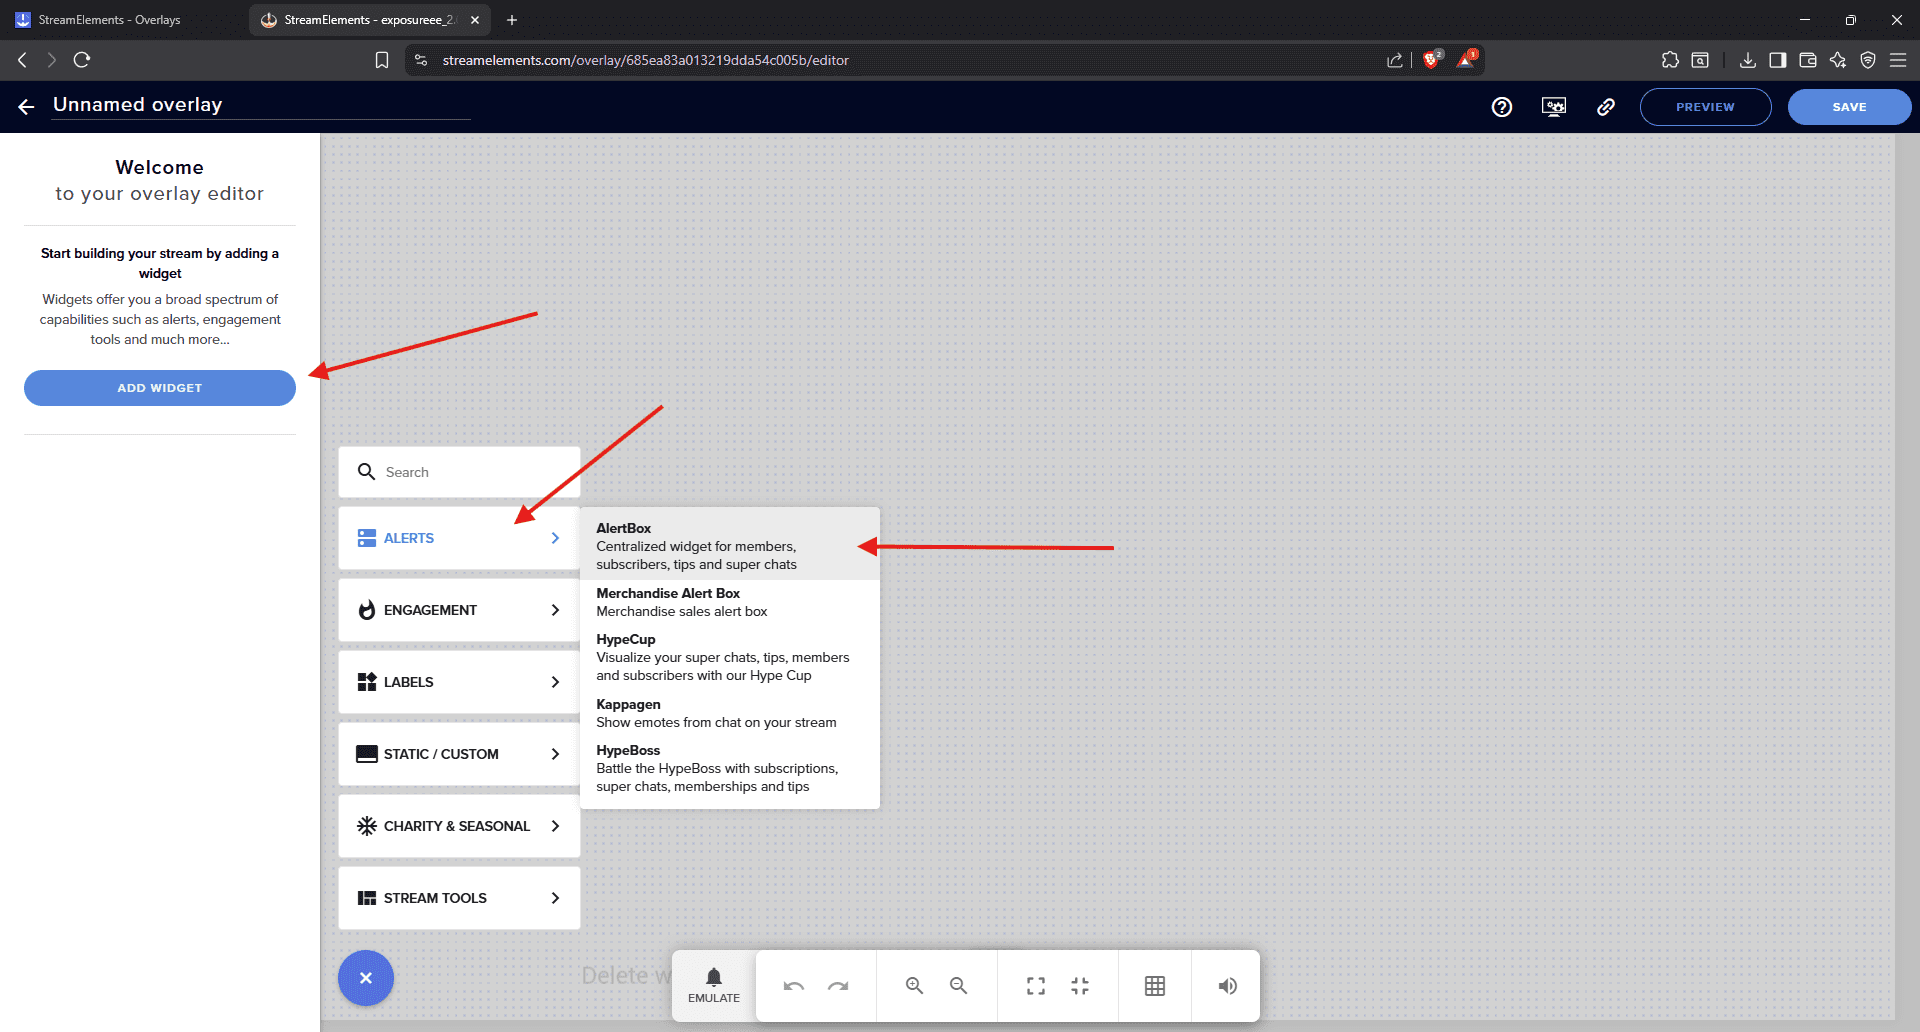Expand the STREAM TOOLS category
1920x1032 pixels.
pyautogui.click(x=459, y=898)
